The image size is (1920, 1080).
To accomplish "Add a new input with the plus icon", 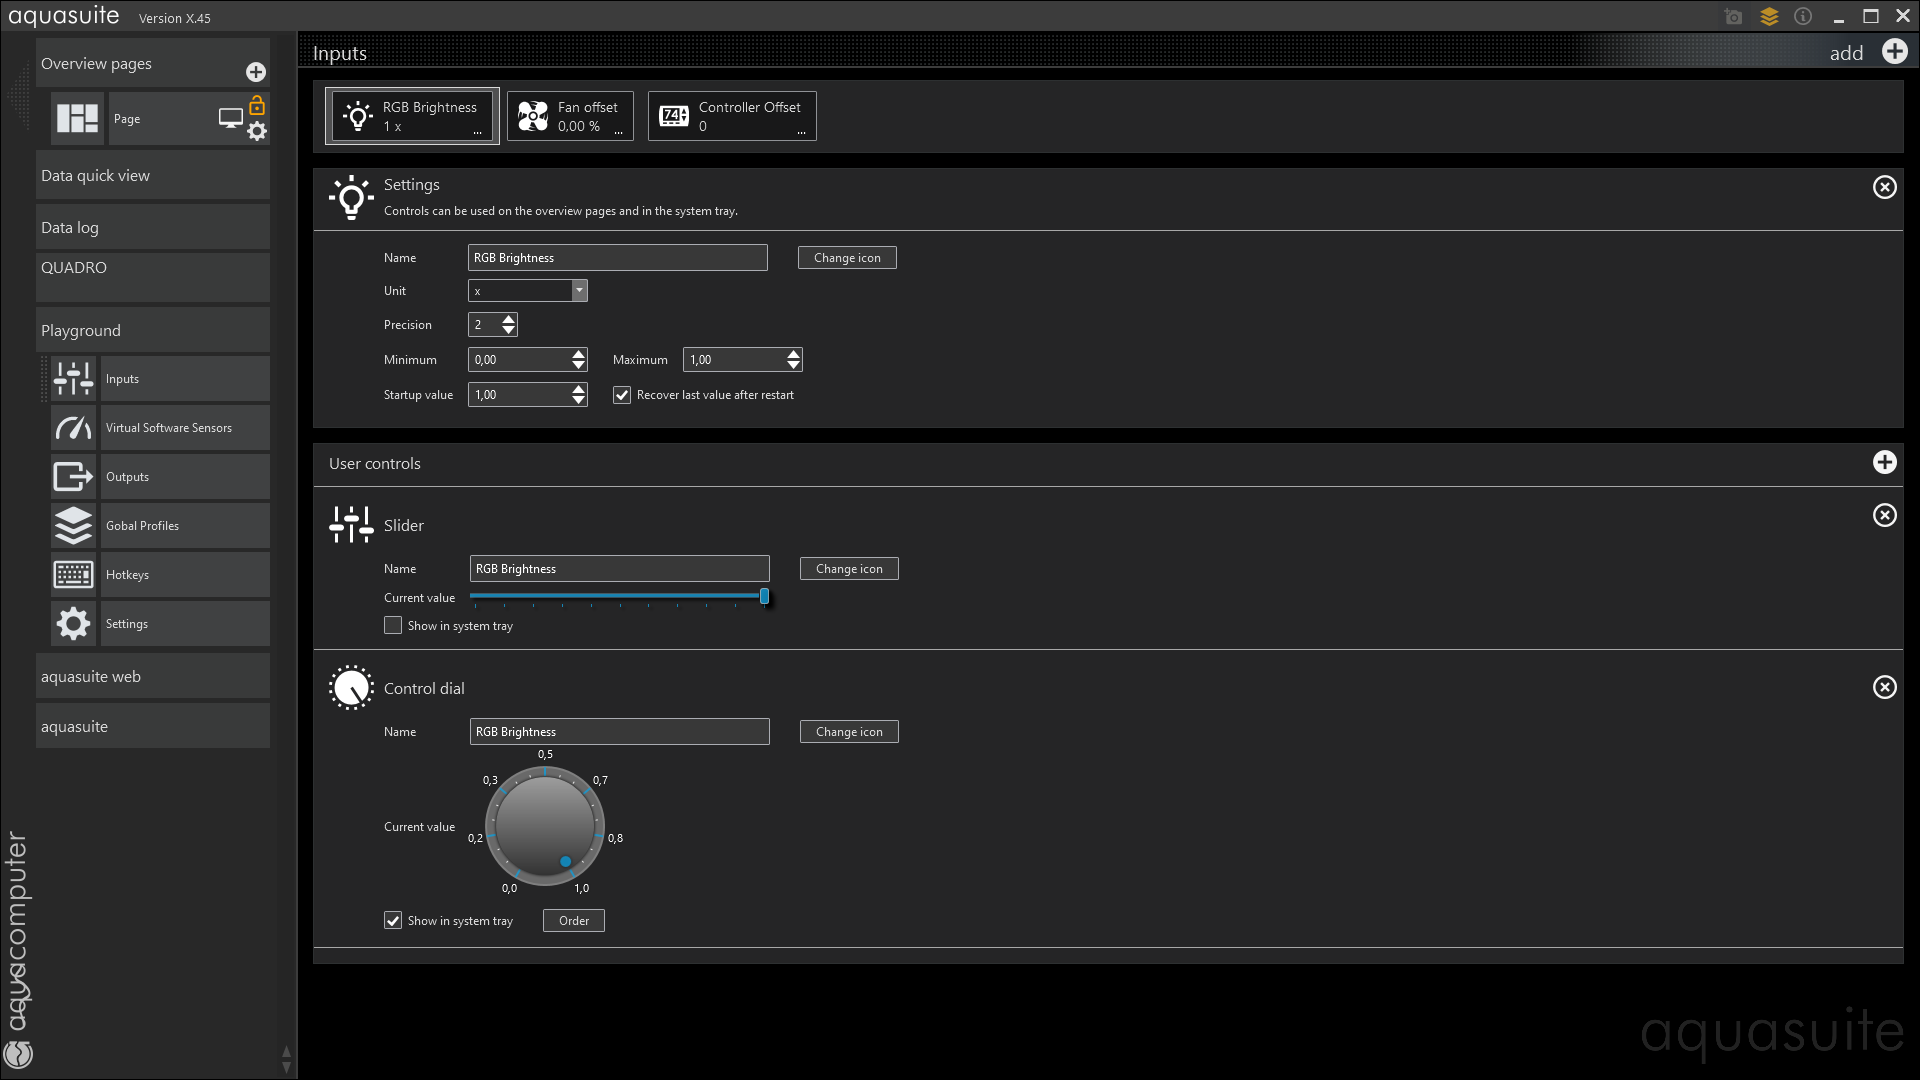I will (x=1895, y=52).
